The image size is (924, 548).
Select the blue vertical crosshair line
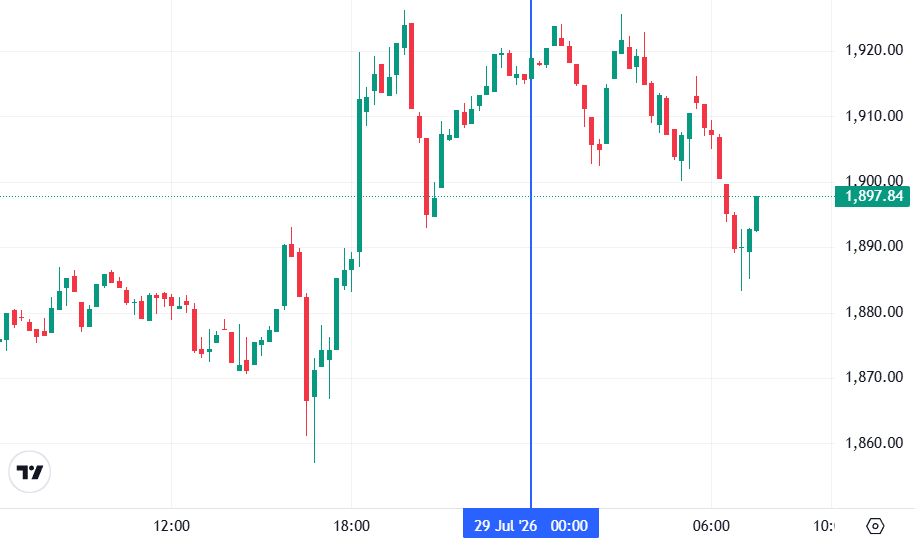point(531,253)
